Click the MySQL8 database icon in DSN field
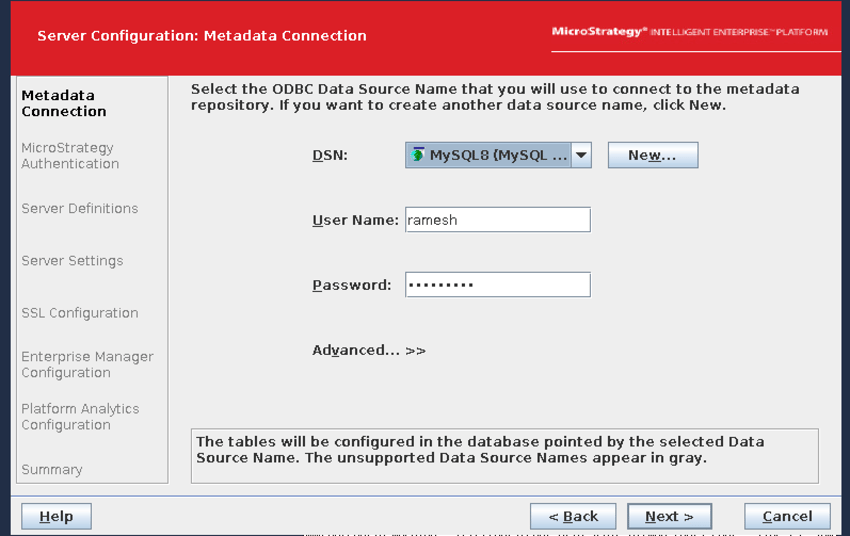850x536 pixels. tap(417, 155)
